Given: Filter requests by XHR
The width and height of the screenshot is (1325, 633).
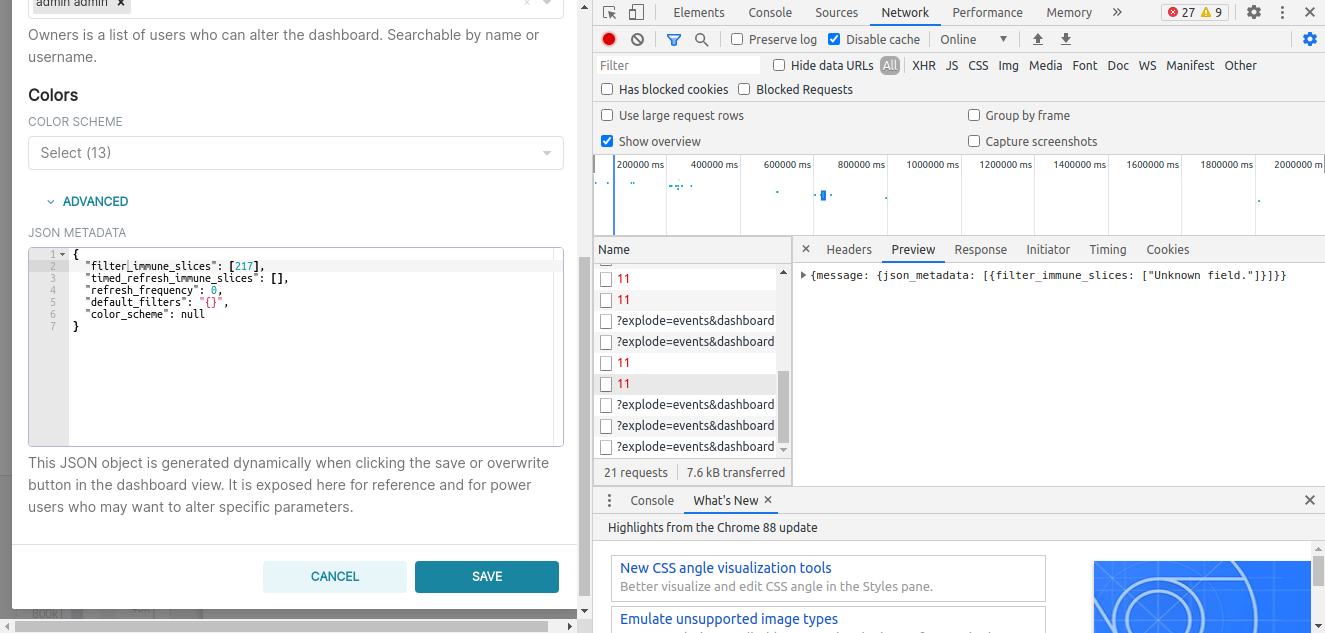Looking at the screenshot, I should tap(924, 65).
